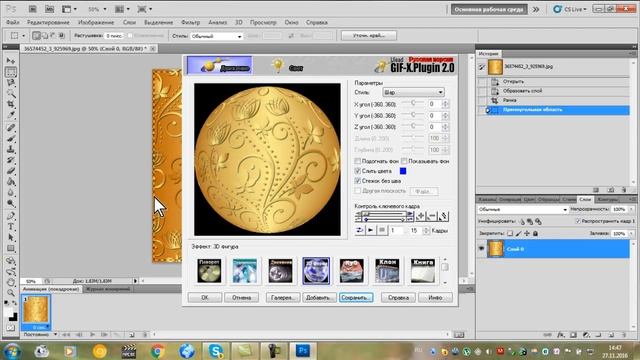Open the 'Файл' menu
The image size is (640, 360).
click(13, 22)
